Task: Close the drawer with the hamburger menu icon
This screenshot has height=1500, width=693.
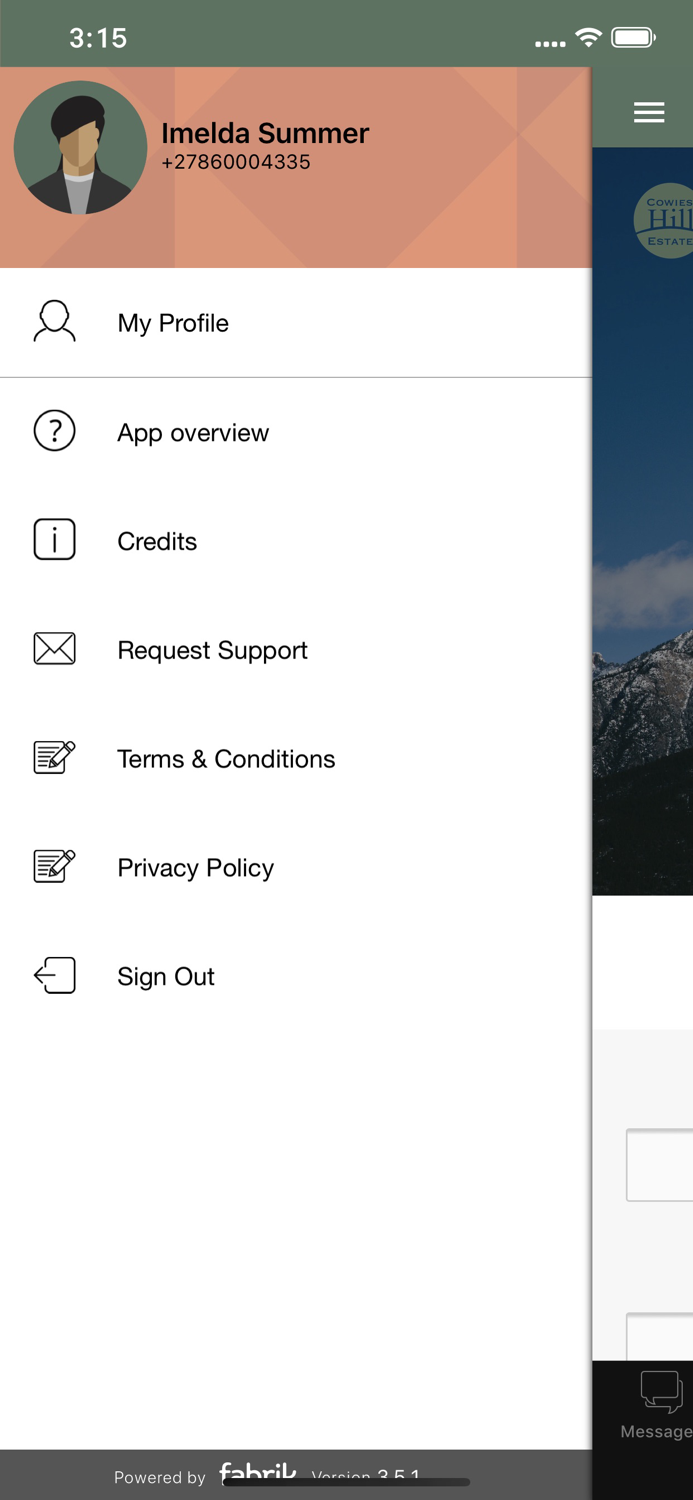Action: pyautogui.click(x=649, y=113)
